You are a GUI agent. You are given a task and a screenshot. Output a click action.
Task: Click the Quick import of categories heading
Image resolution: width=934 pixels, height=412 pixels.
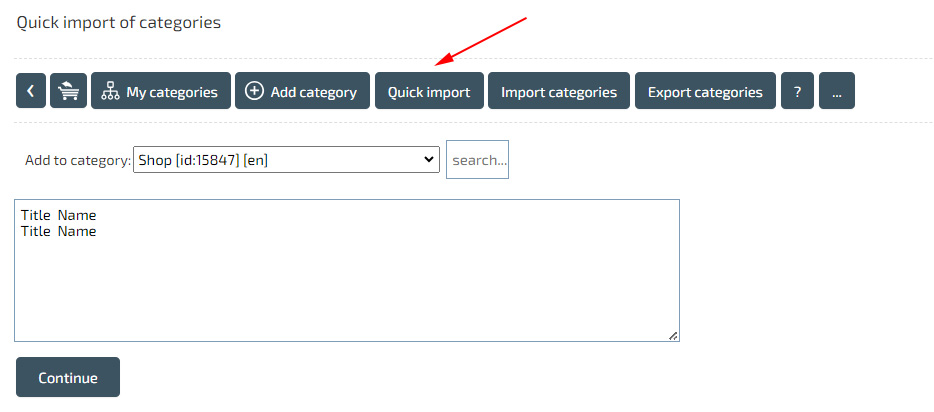tap(119, 22)
